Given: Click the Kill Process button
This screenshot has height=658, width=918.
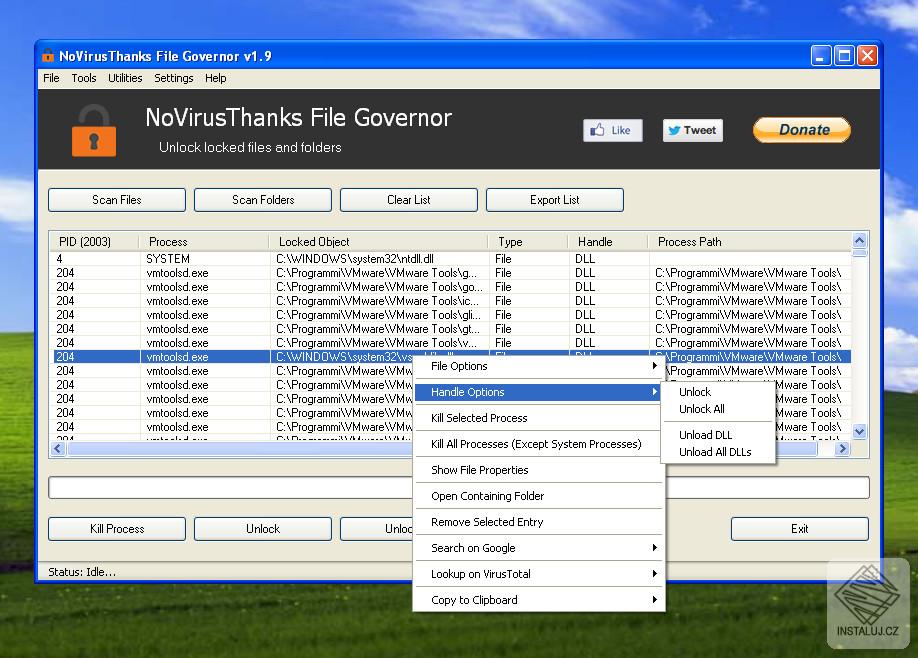Looking at the screenshot, I should point(117,529).
